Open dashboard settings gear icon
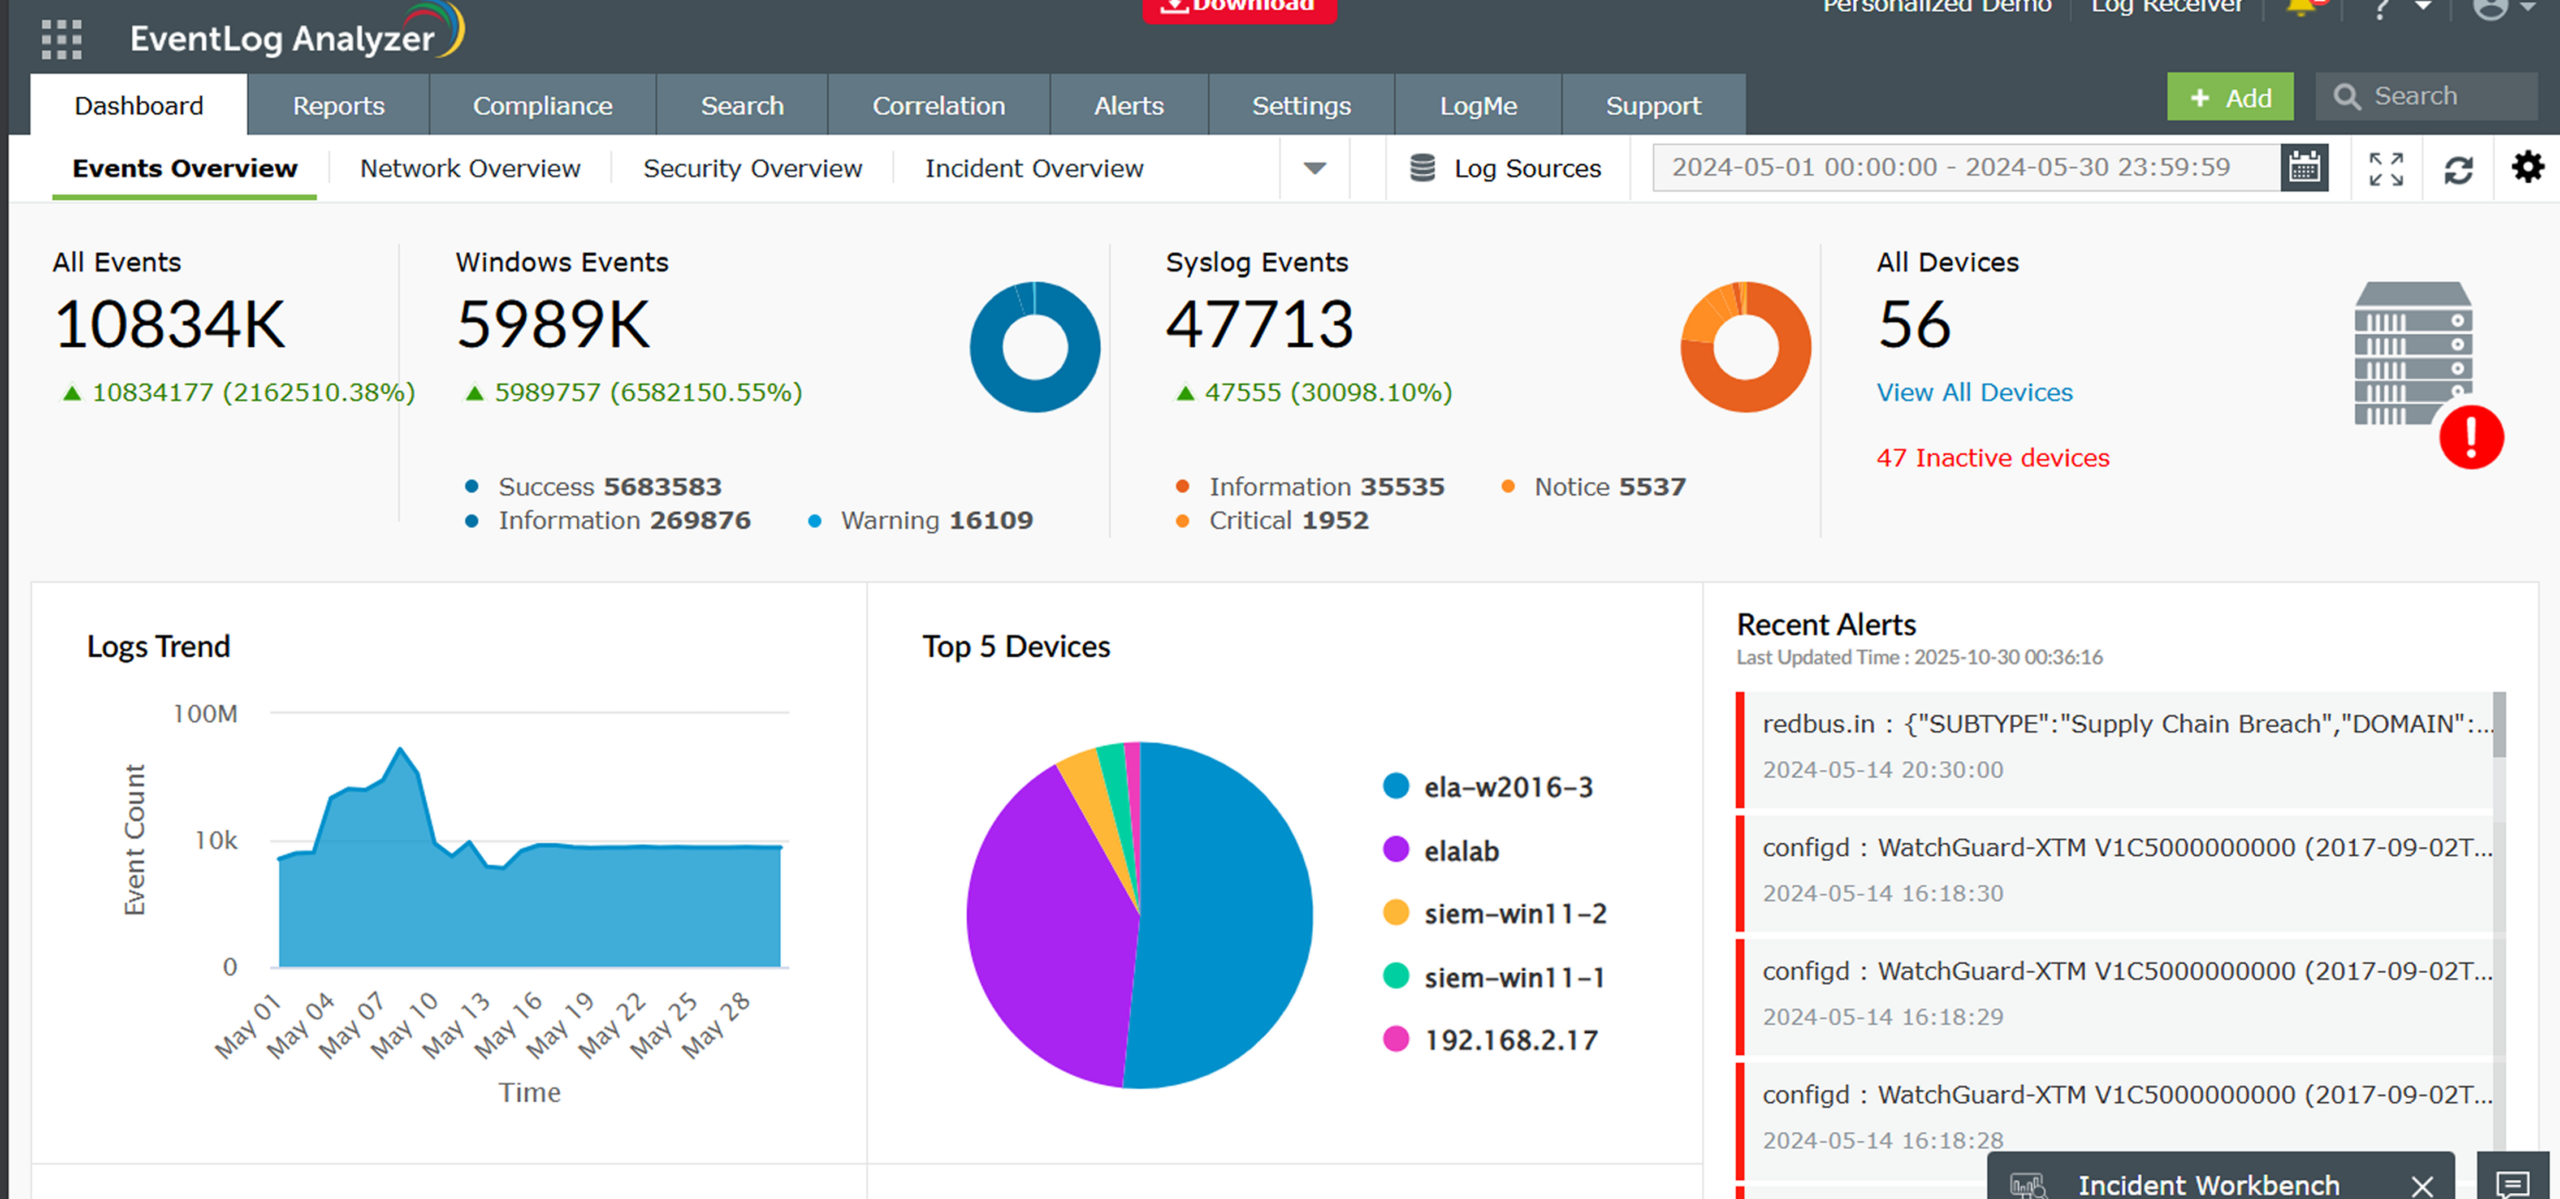The height and width of the screenshot is (1199, 2560). click(2527, 167)
